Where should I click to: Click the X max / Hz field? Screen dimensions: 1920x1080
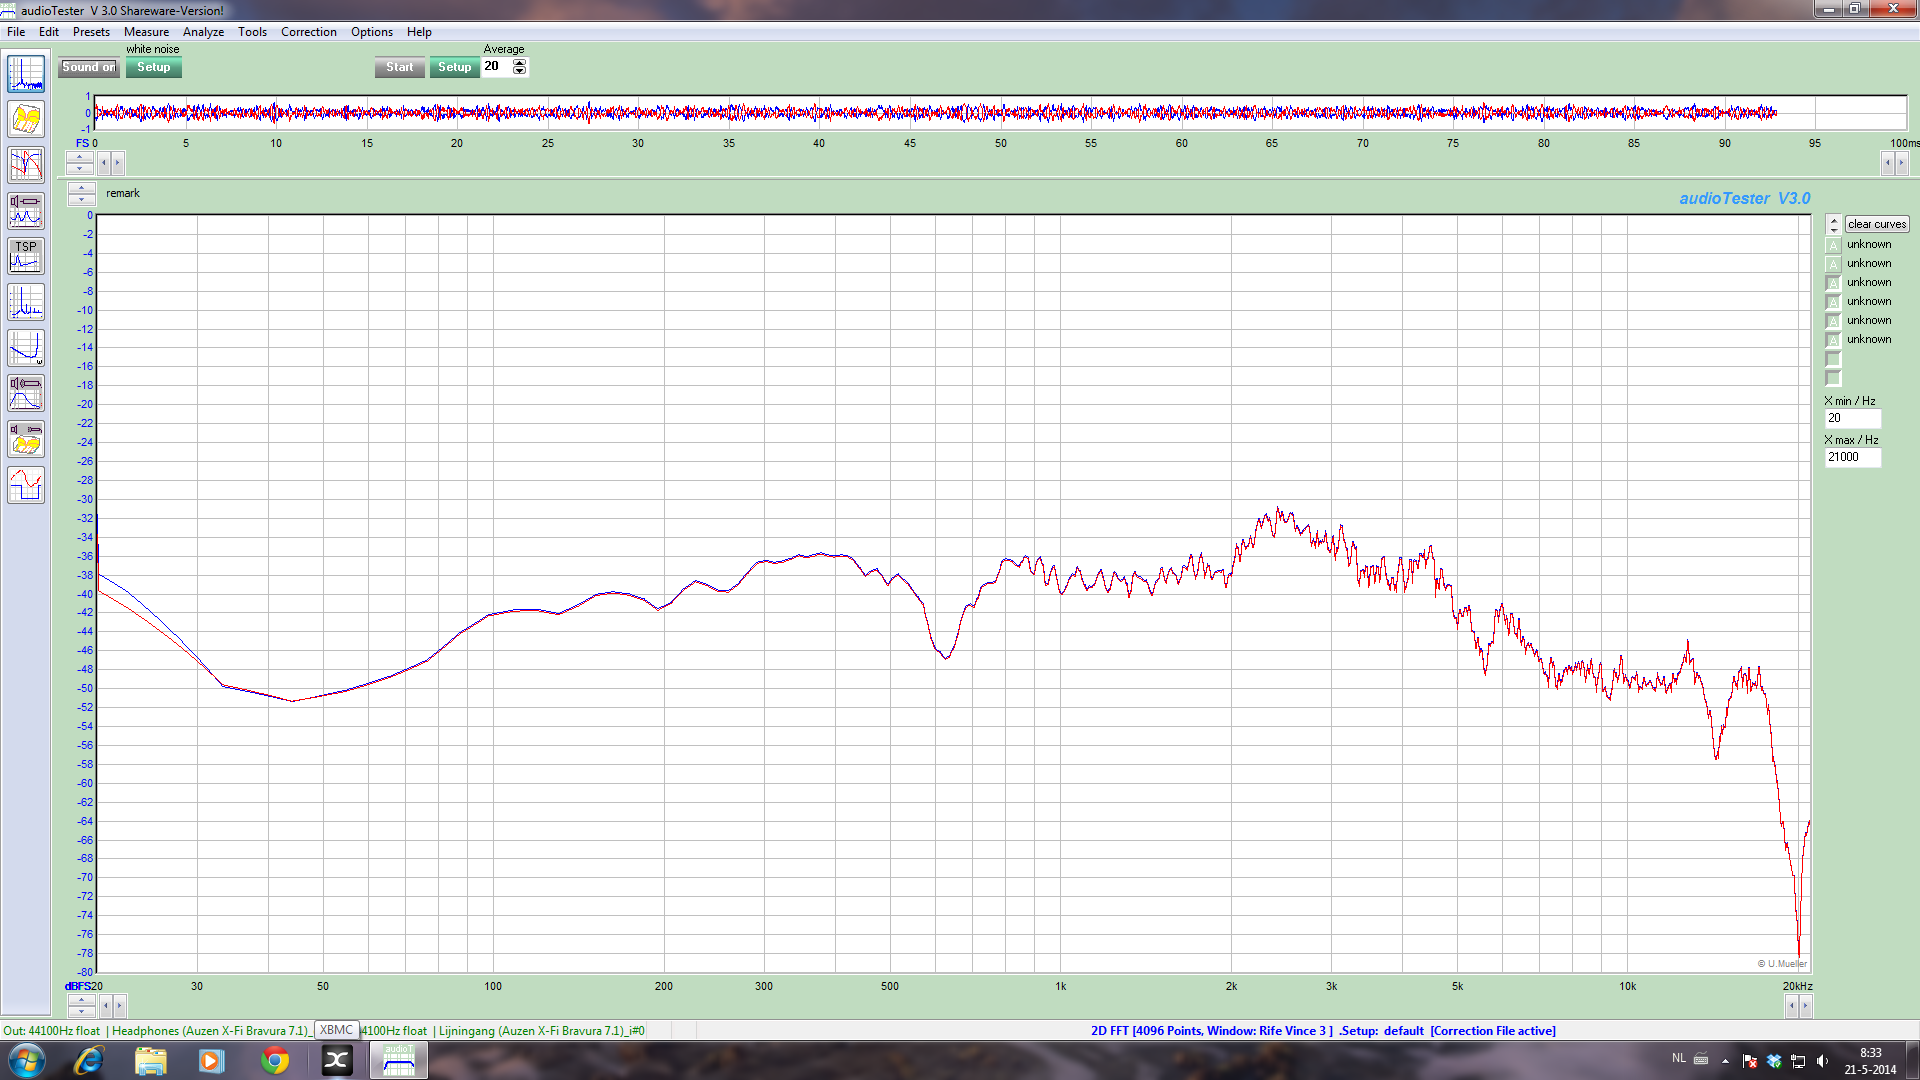pos(1852,457)
